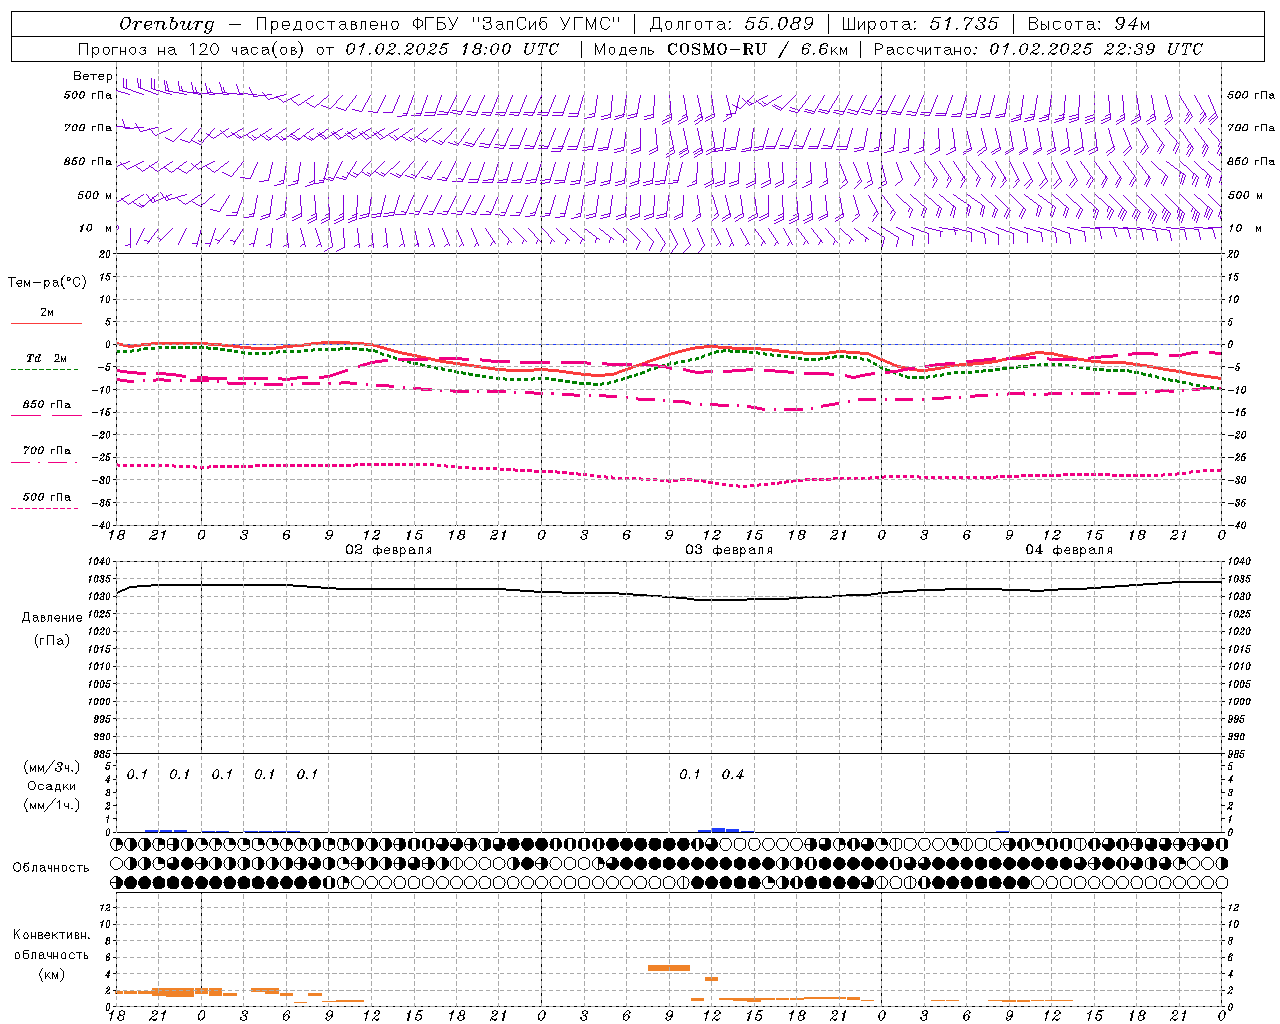Click the 850 гПа temperature legend entry
Viewport: 1280px width, 1024px height.
click(x=46, y=405)
